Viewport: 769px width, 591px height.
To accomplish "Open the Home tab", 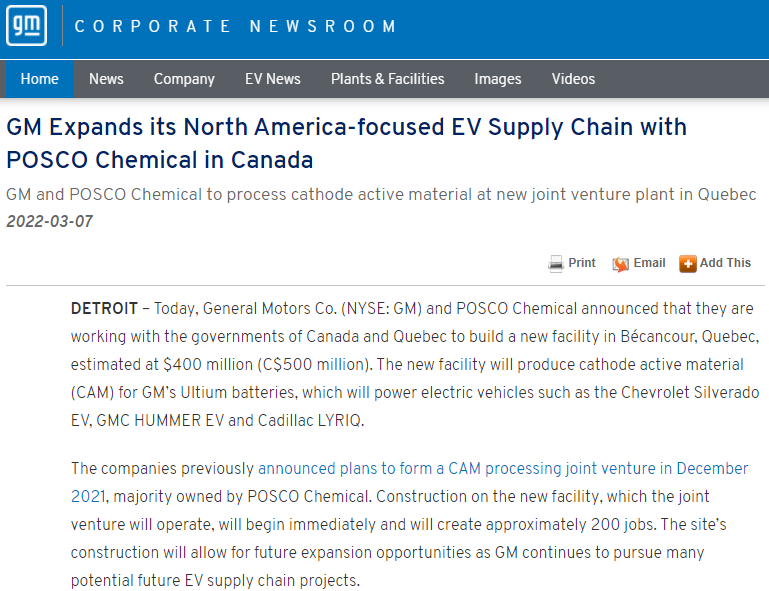I will click(x=40, y=79).
